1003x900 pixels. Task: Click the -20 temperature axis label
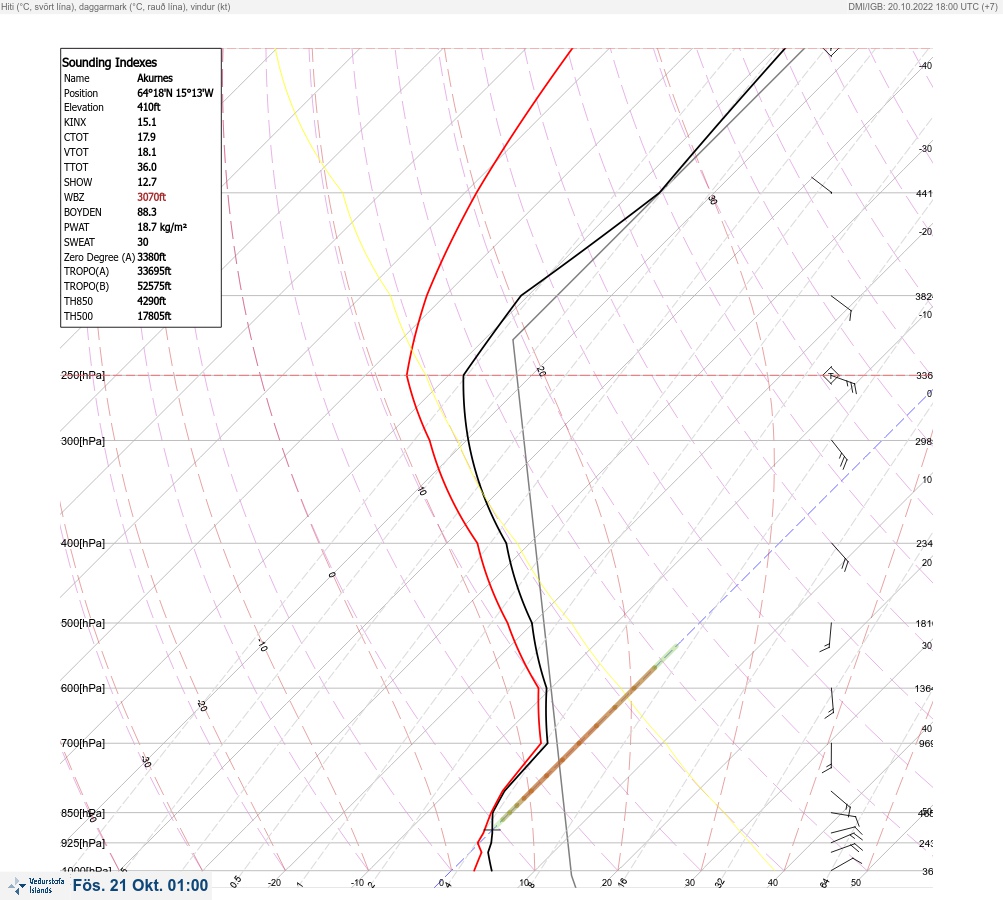click(x=274, y=883)
